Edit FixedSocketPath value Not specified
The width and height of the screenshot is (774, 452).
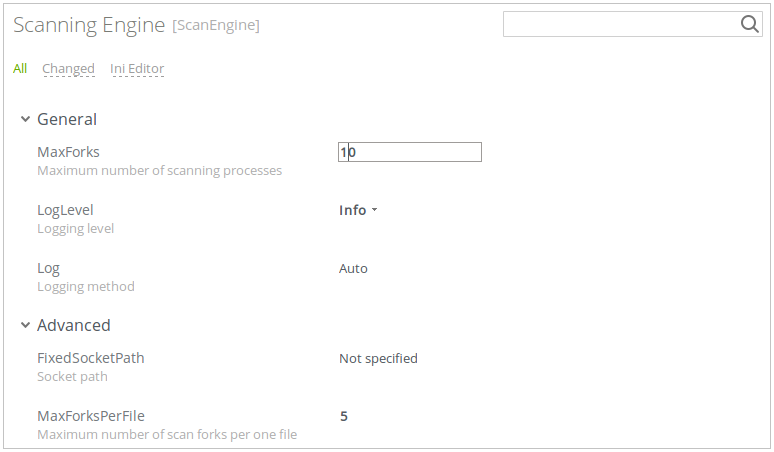click(378, 358)
